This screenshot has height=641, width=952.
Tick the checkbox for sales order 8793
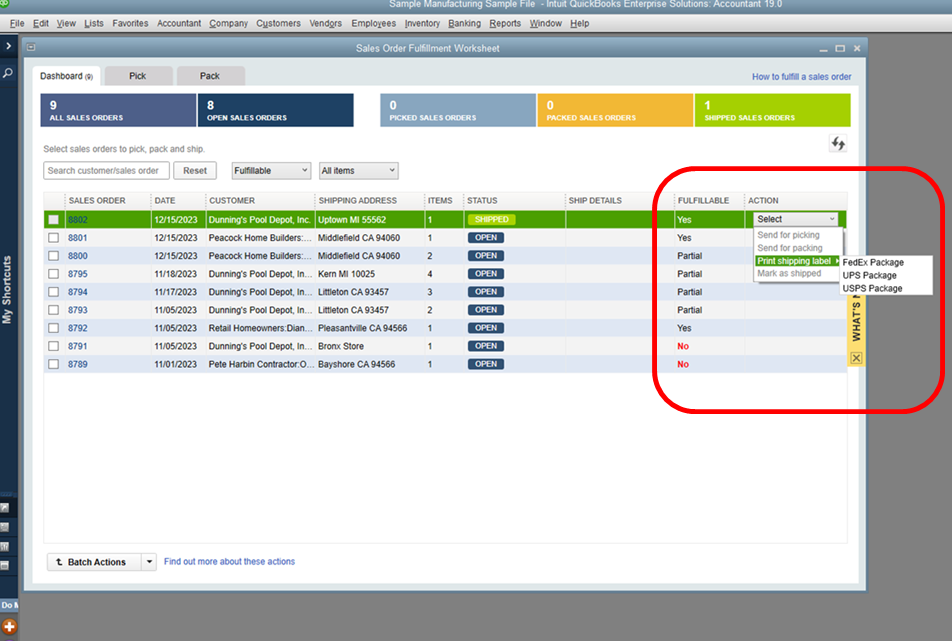[54, 310]
